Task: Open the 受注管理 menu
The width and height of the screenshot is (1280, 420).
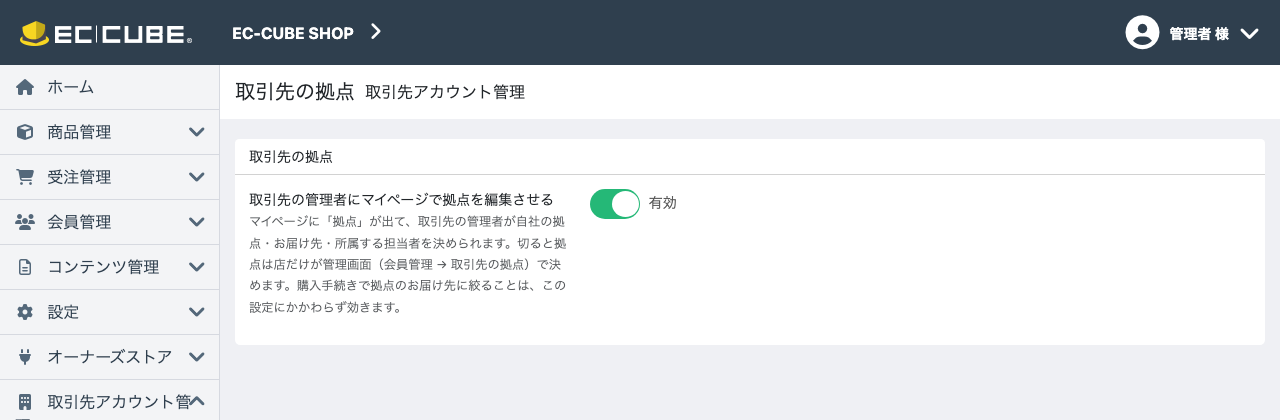Action: (x=109, y=177)
